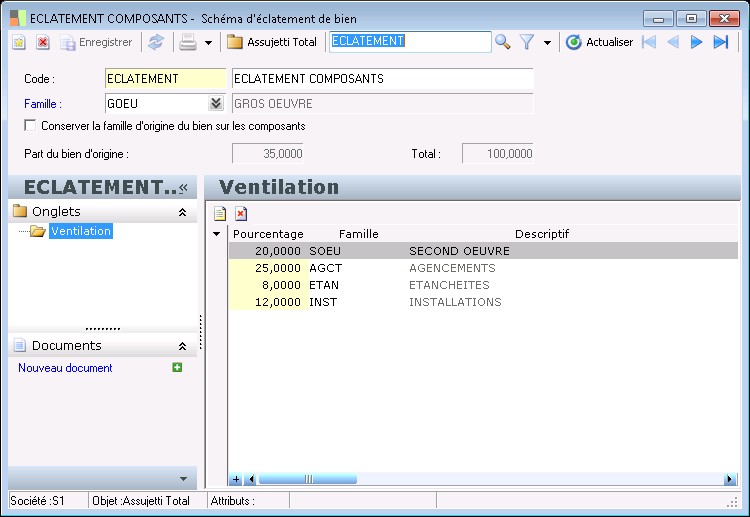This screenshot has height=517, width=750.
Task: Click the green plus add document icon
Action: tap(177, 367)
